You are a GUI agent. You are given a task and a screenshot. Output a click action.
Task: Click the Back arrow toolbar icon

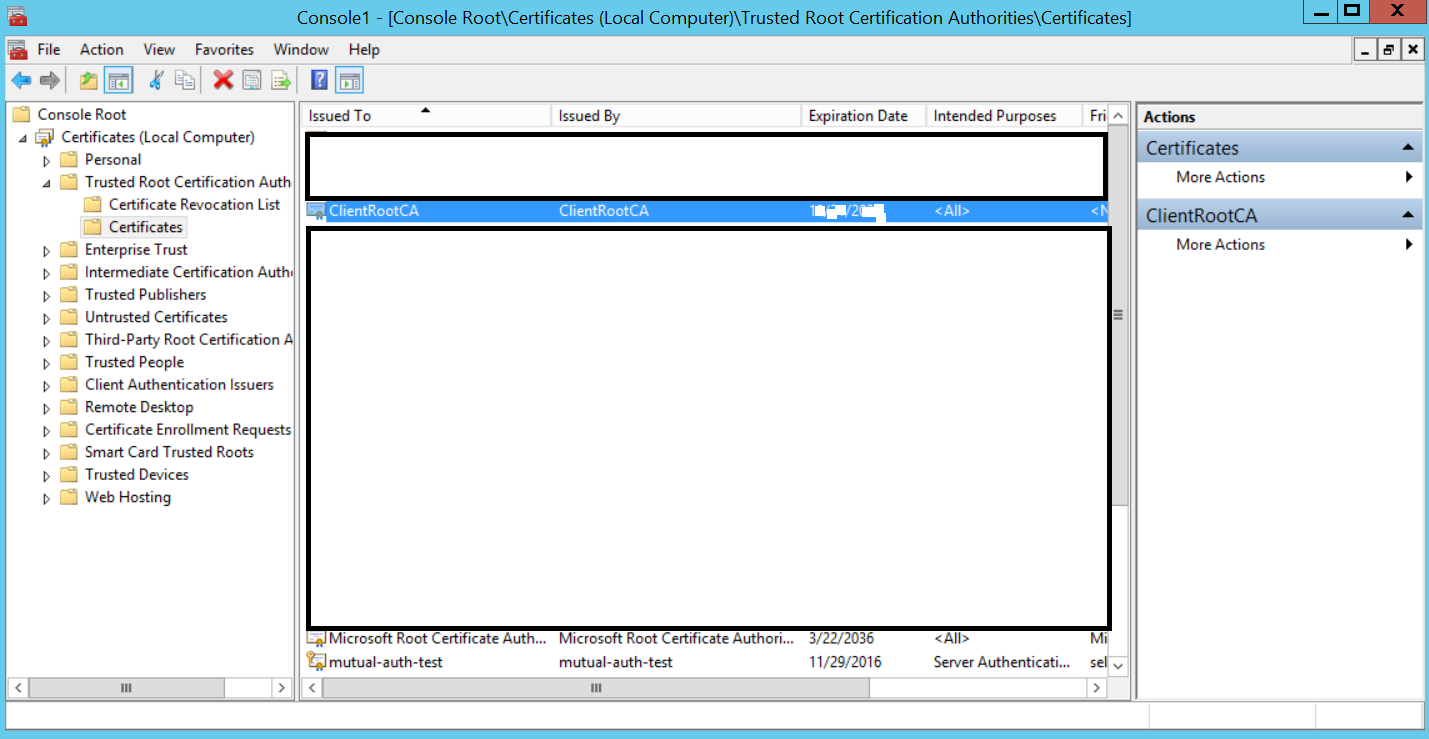point(21,81)
